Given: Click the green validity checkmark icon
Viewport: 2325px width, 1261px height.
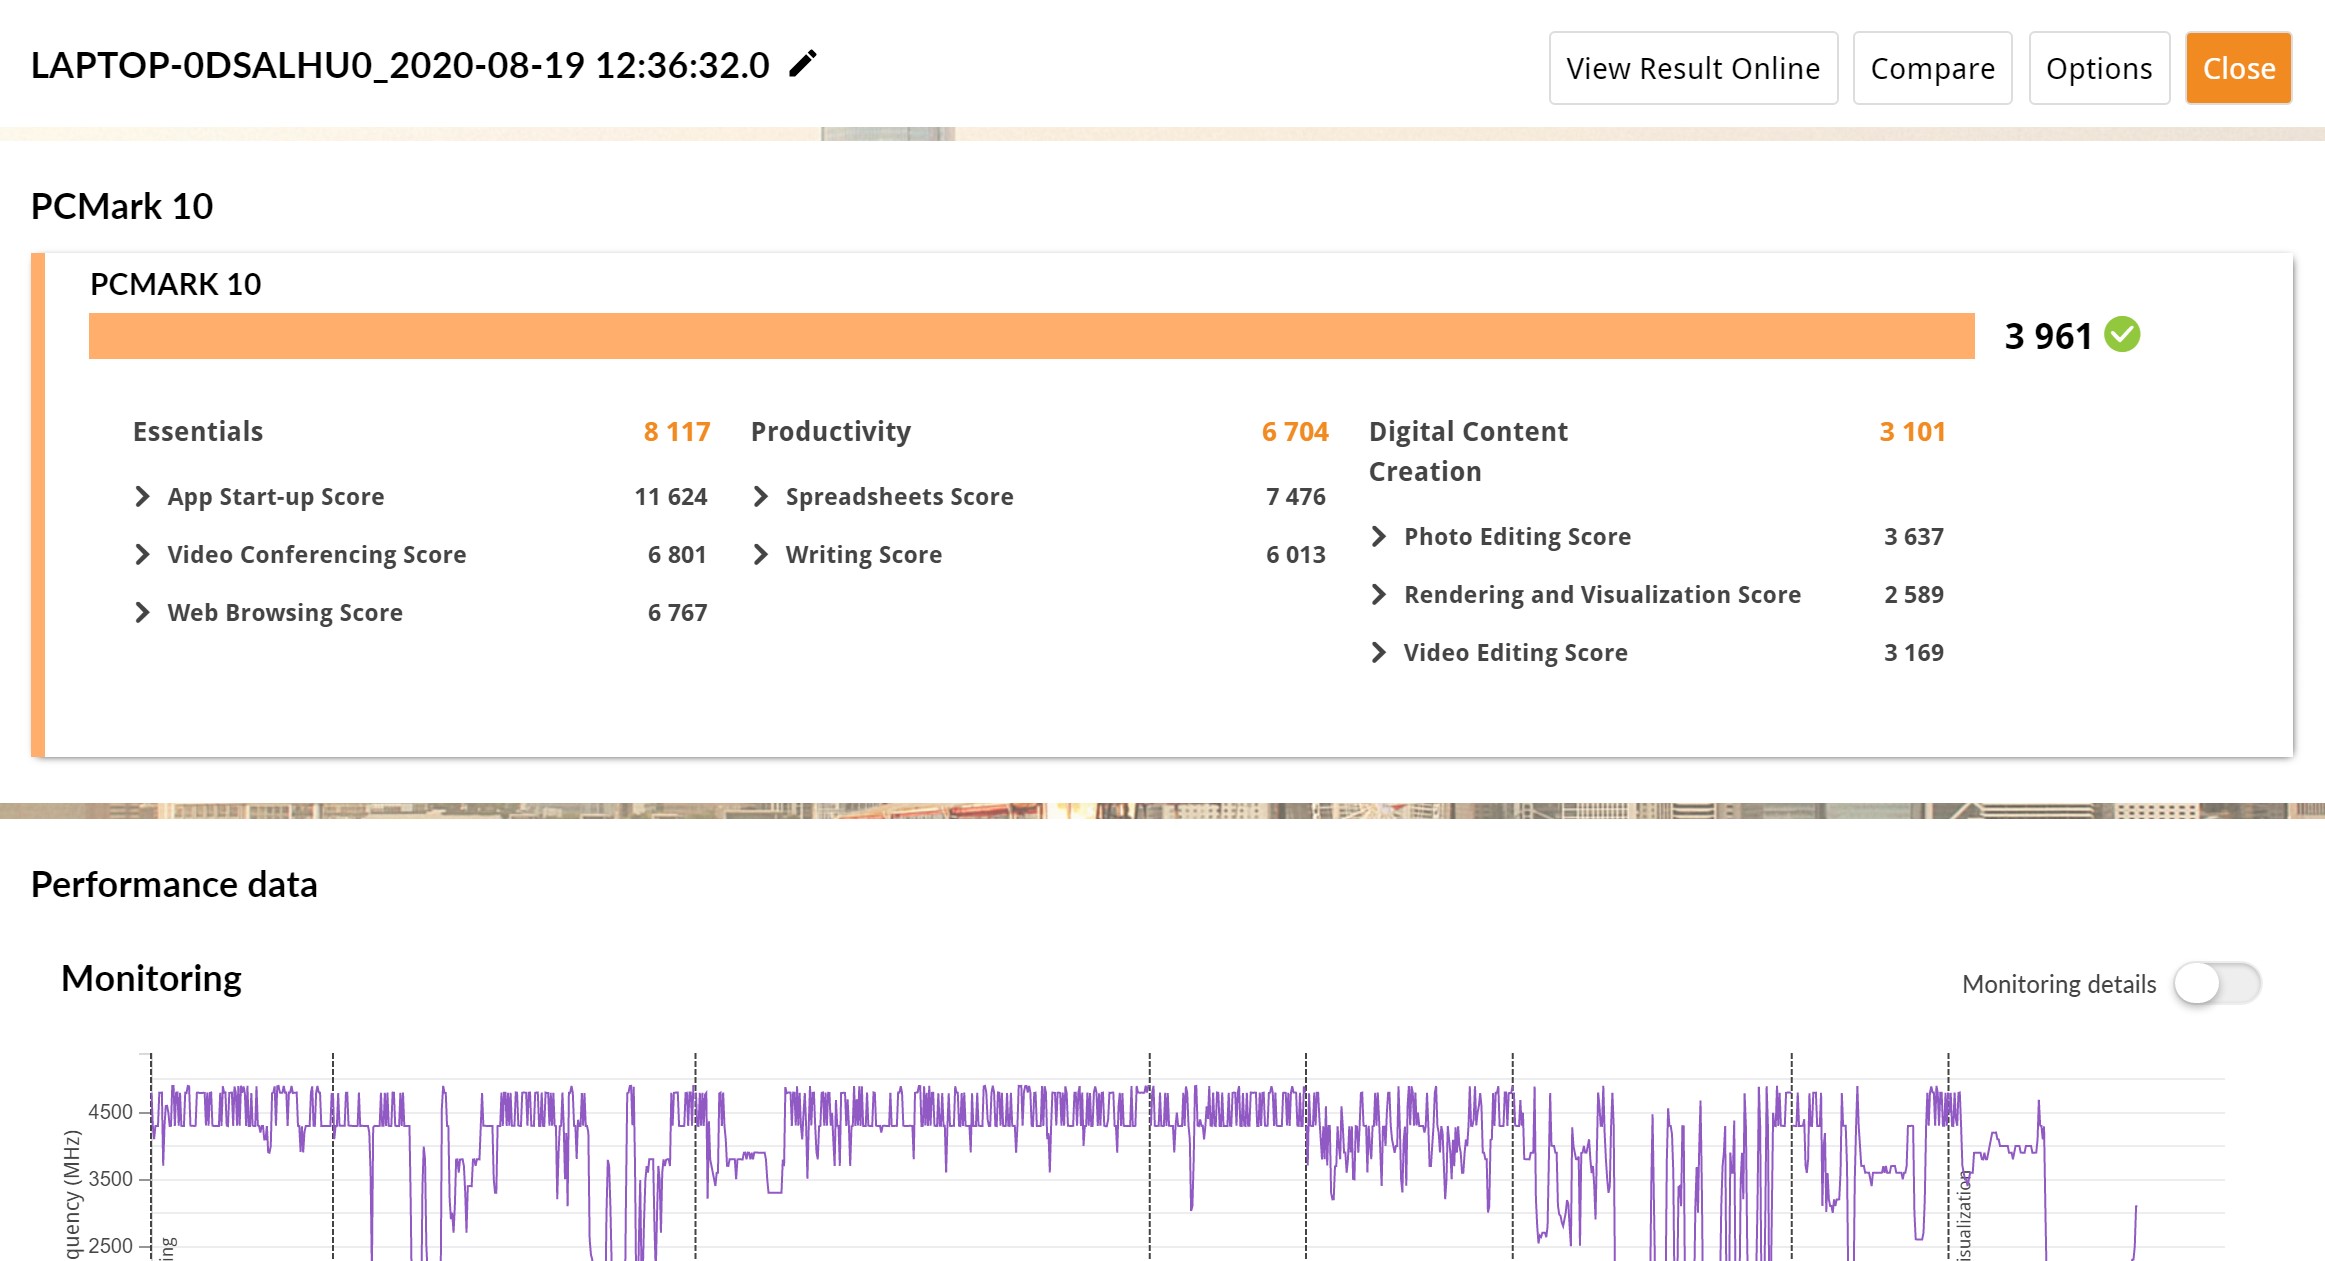Looking at the screenshot, I should 2122,334.
